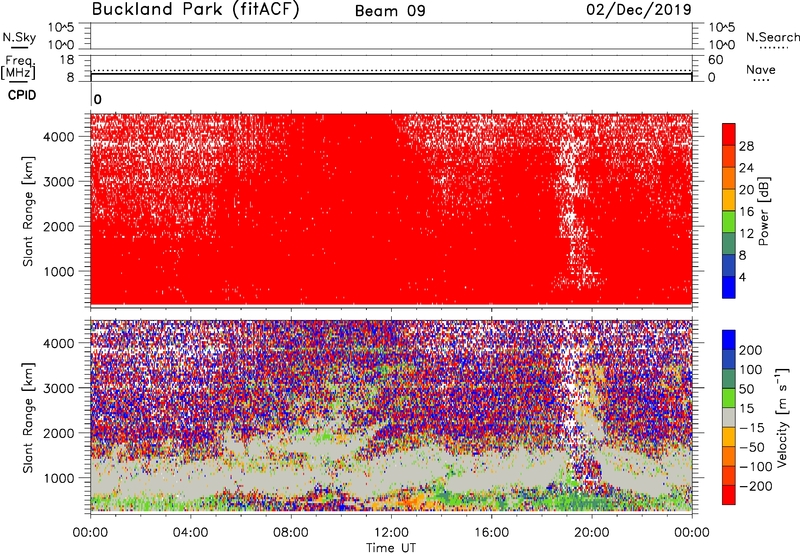Click the 'Power [dB]' color bar label
800x554 pixels.
[x=763, y=211]
